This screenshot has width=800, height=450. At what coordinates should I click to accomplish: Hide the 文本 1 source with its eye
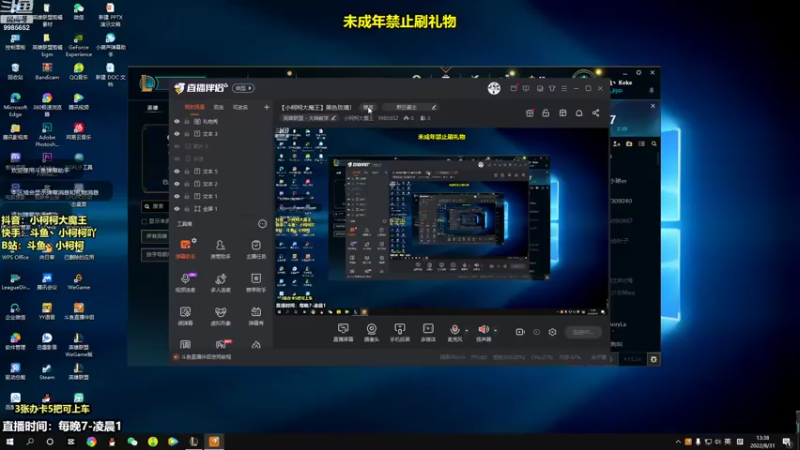[177, 196]
